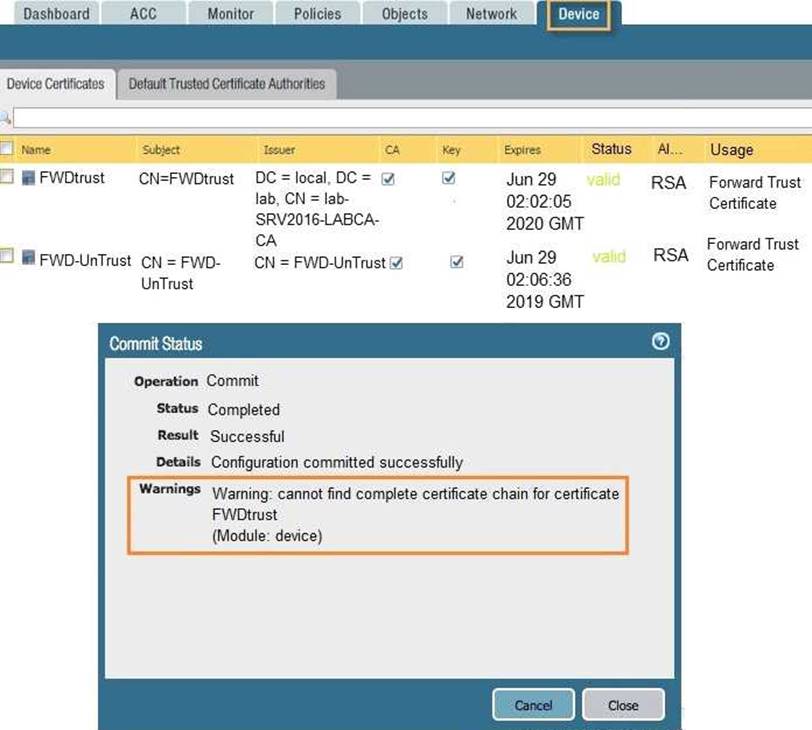Open Default Trusted Certificate Authorities tab
This screenshot has width=812, height=730.
[227, 84]
